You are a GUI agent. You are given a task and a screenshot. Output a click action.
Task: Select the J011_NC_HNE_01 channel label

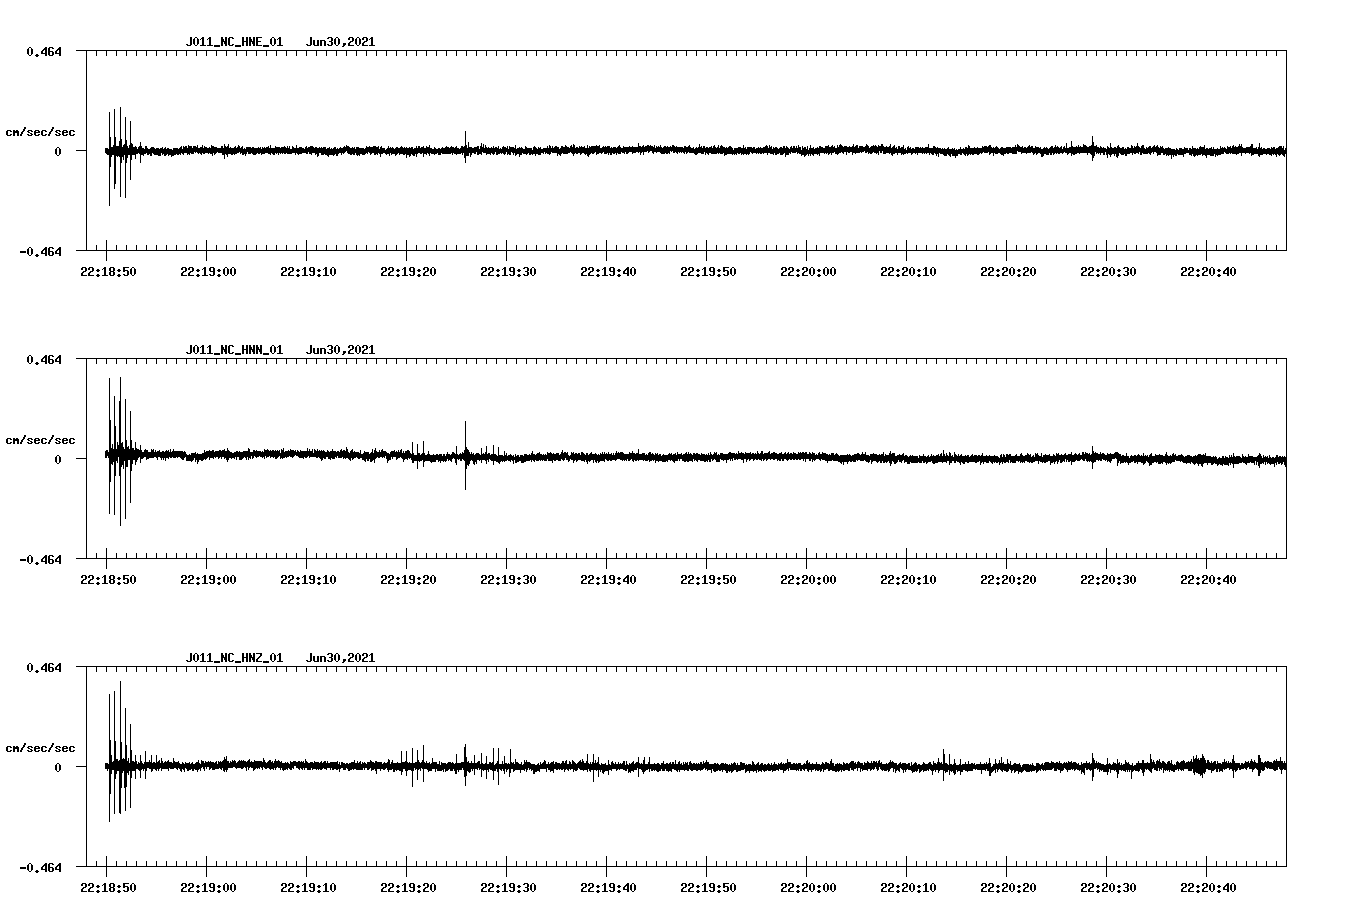coord(233,41)
